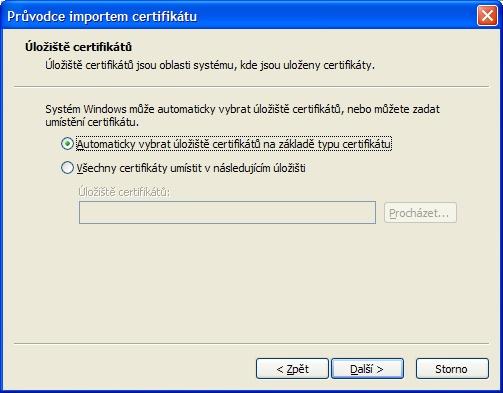Close the certificate import wizard window

487,16
